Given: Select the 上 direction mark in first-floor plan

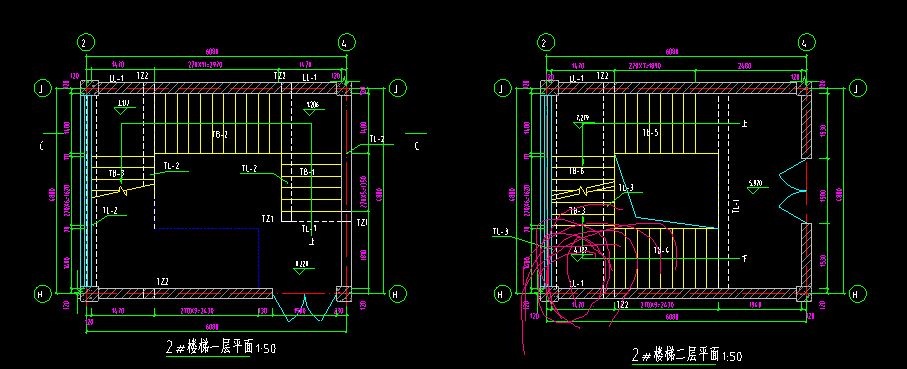Looking at the screenshot, I should 312,242.
